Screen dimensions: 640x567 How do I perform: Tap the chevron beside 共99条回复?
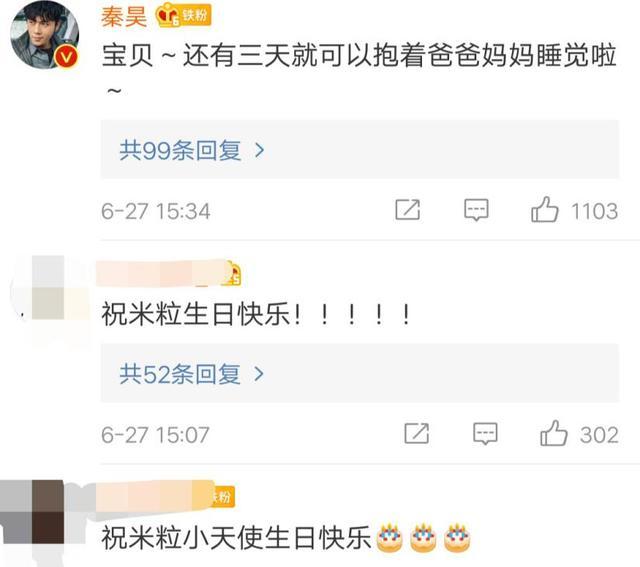point(259,150)
